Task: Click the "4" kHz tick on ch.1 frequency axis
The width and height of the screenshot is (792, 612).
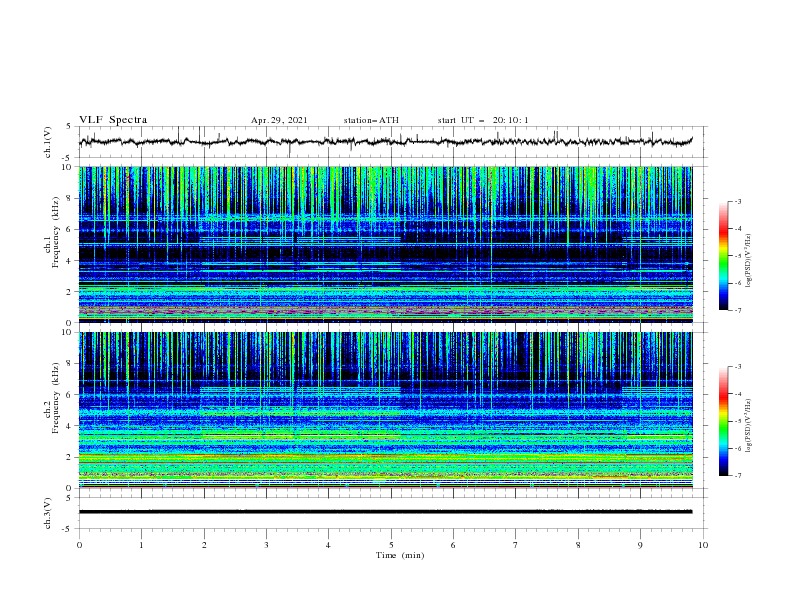Action: [x=70, y=261]
